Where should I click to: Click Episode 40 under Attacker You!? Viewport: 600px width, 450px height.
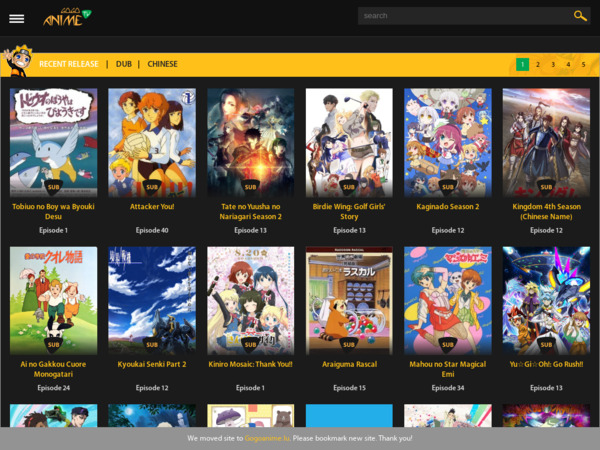152,230
